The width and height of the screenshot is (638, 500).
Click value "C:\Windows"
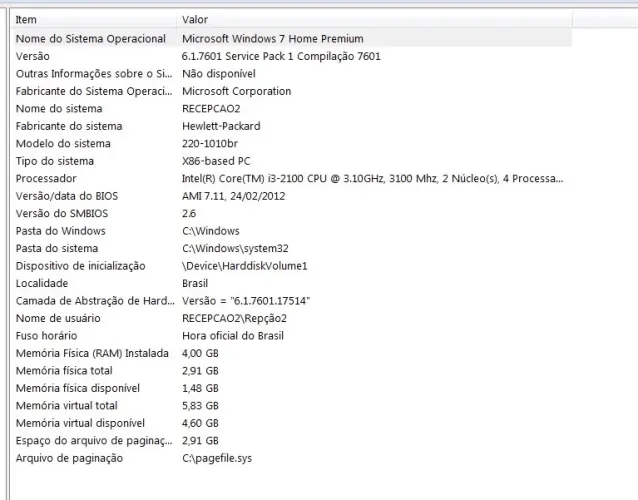pos(211,231)
